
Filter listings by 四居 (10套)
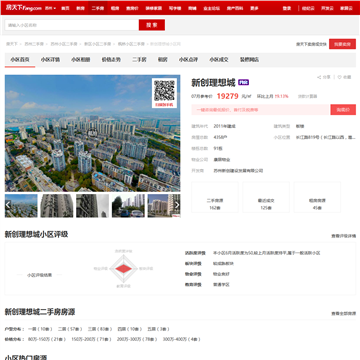click(x=130, y=329)
